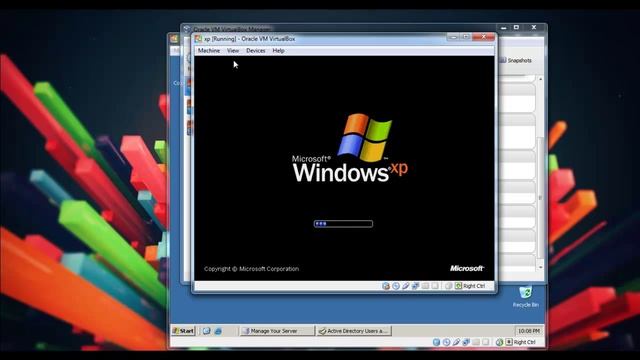Click network adapter icon in xp VM status bar
Screen dimensions: 640x360
click(415, 286)
